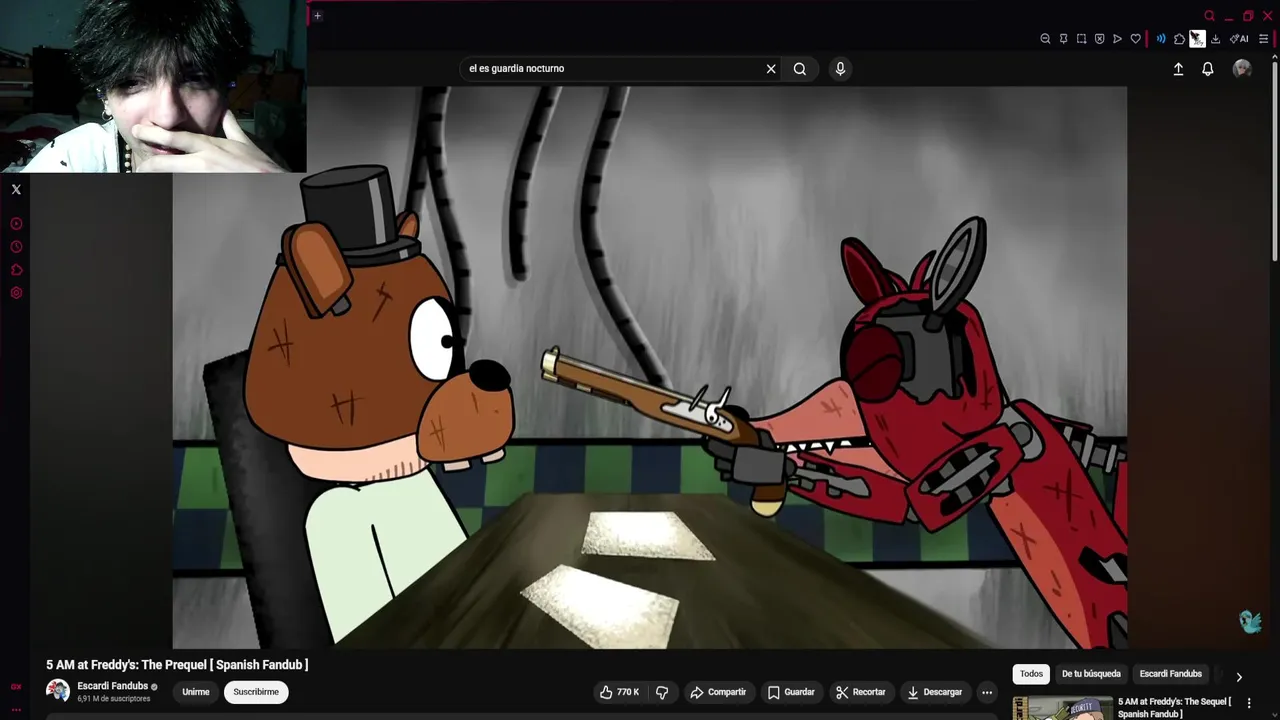This screenshot has width=1280, height=720.
Task: Open the account avatar menu
Action: coord(1242,68)
